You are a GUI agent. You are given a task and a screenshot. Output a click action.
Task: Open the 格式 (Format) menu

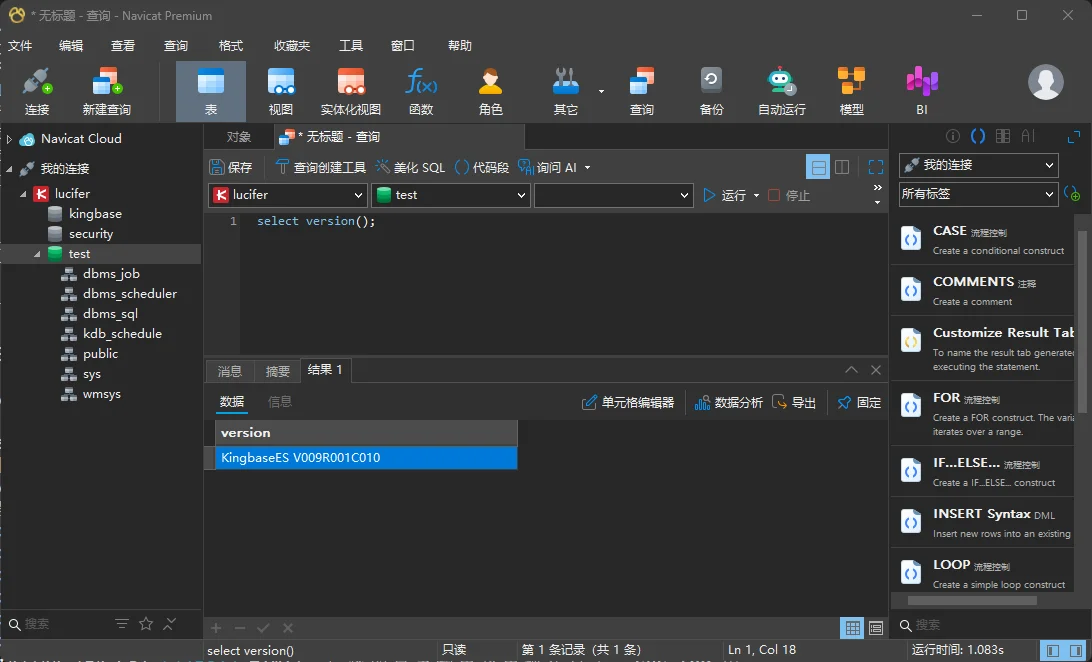click(231, 46)
